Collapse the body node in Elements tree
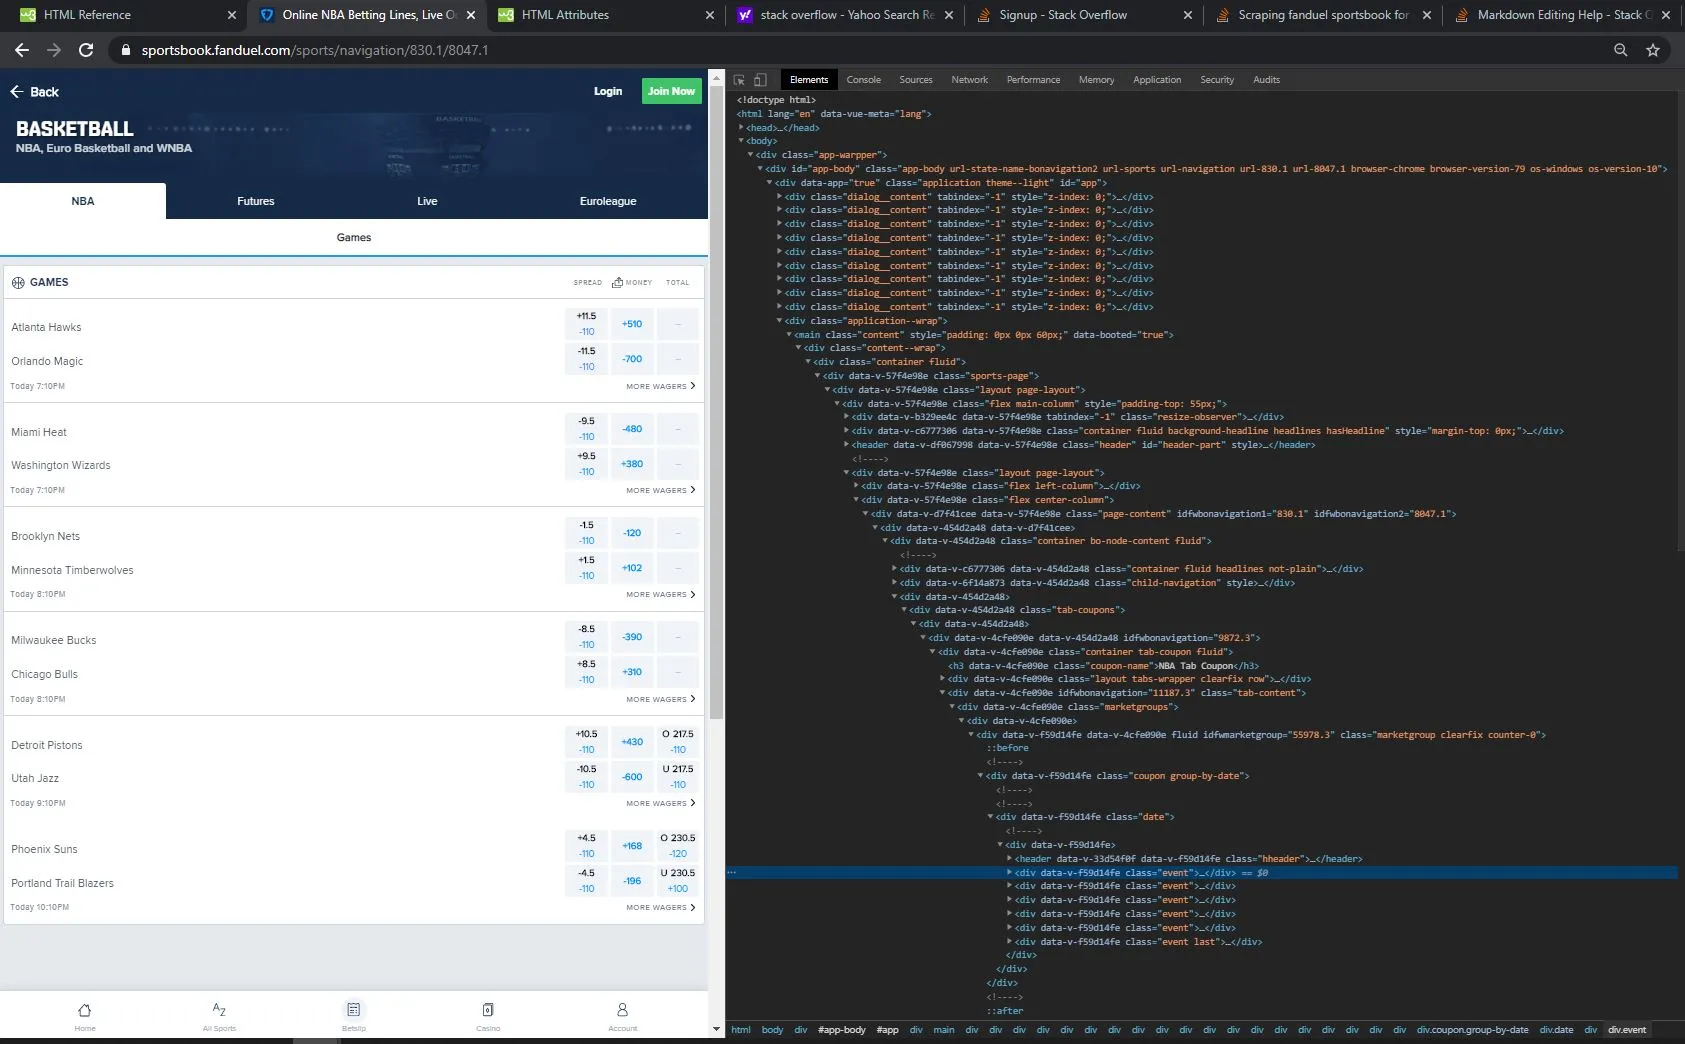The image size is (1685, 1044). 741,141
